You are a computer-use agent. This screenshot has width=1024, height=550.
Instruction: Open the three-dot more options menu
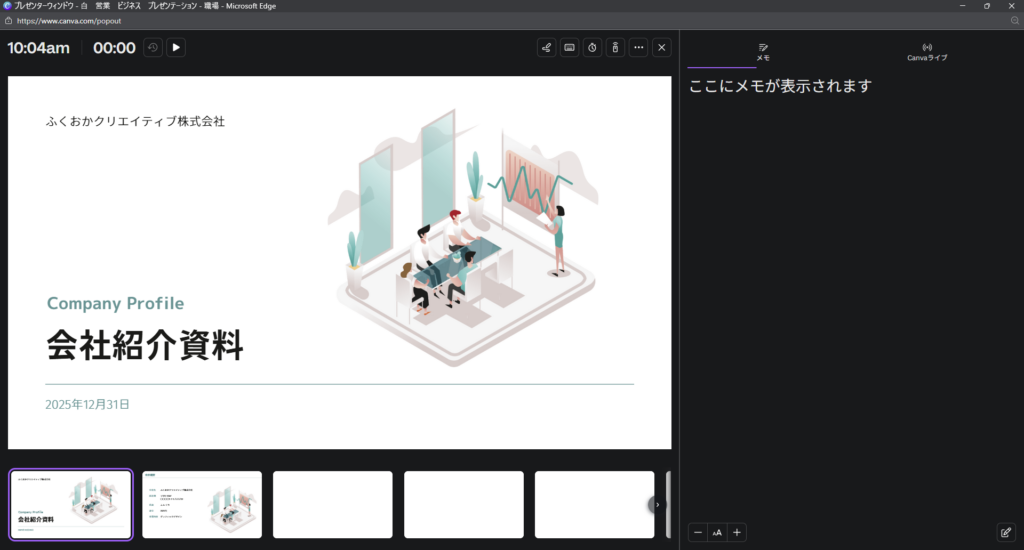[638, 47]
